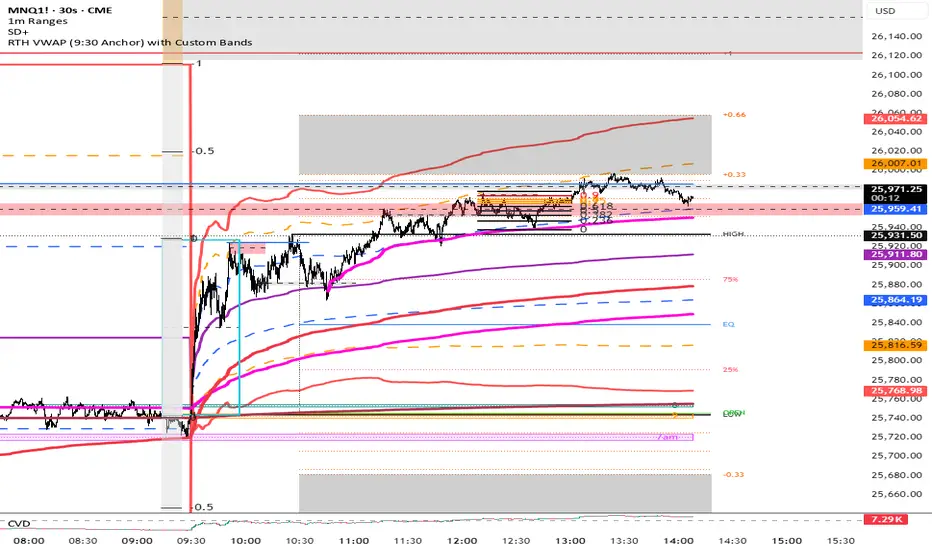Viewport: 932px width, 550px height.
Task: Click the red 26,054.62 price label
Action: pyautogui.click(x=896, y=119)
